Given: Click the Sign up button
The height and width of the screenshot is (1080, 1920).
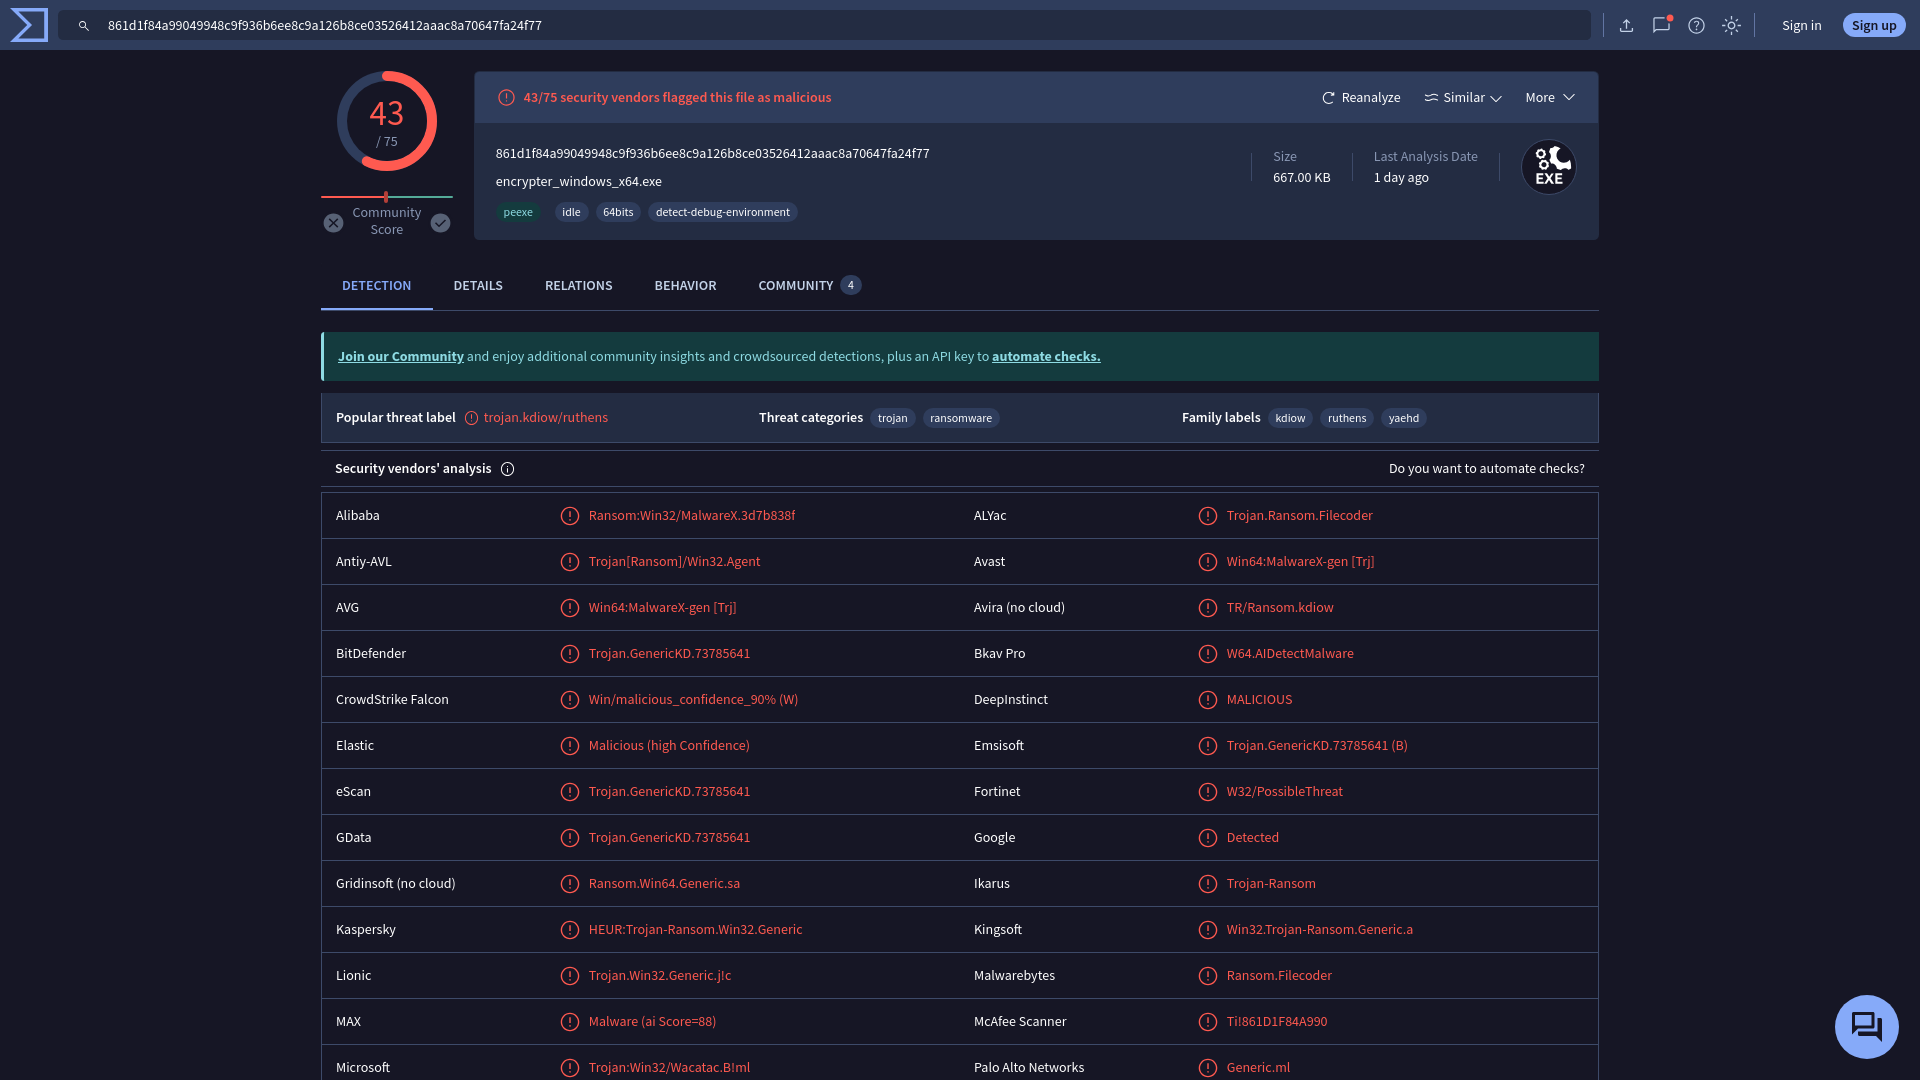Looking at the screenshot, I should 1874,26.
